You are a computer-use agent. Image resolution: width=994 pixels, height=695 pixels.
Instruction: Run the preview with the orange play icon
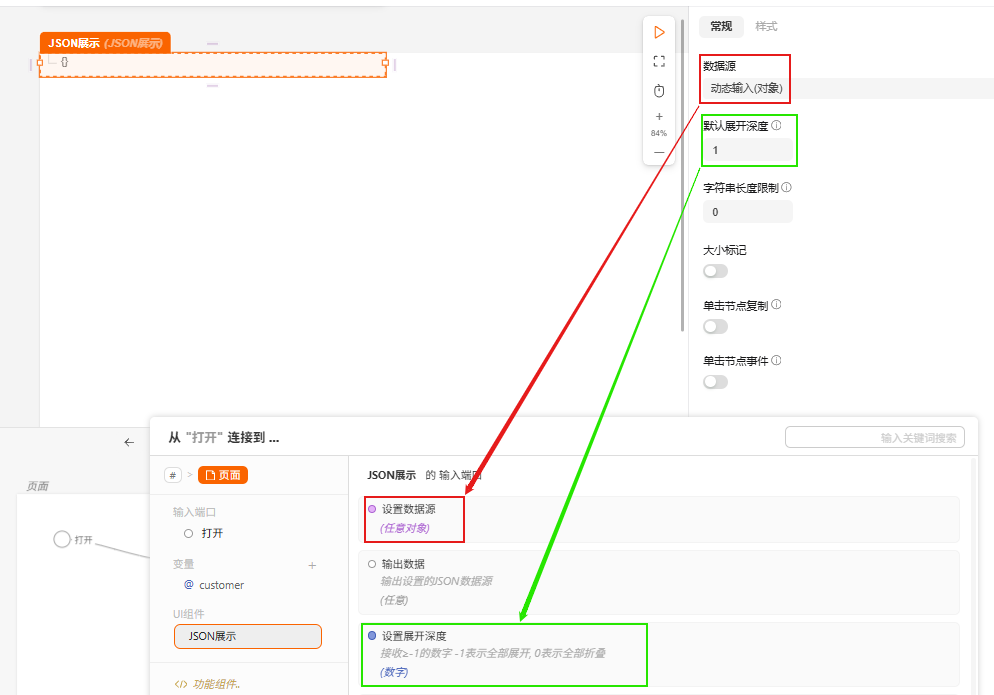[658, 30]
